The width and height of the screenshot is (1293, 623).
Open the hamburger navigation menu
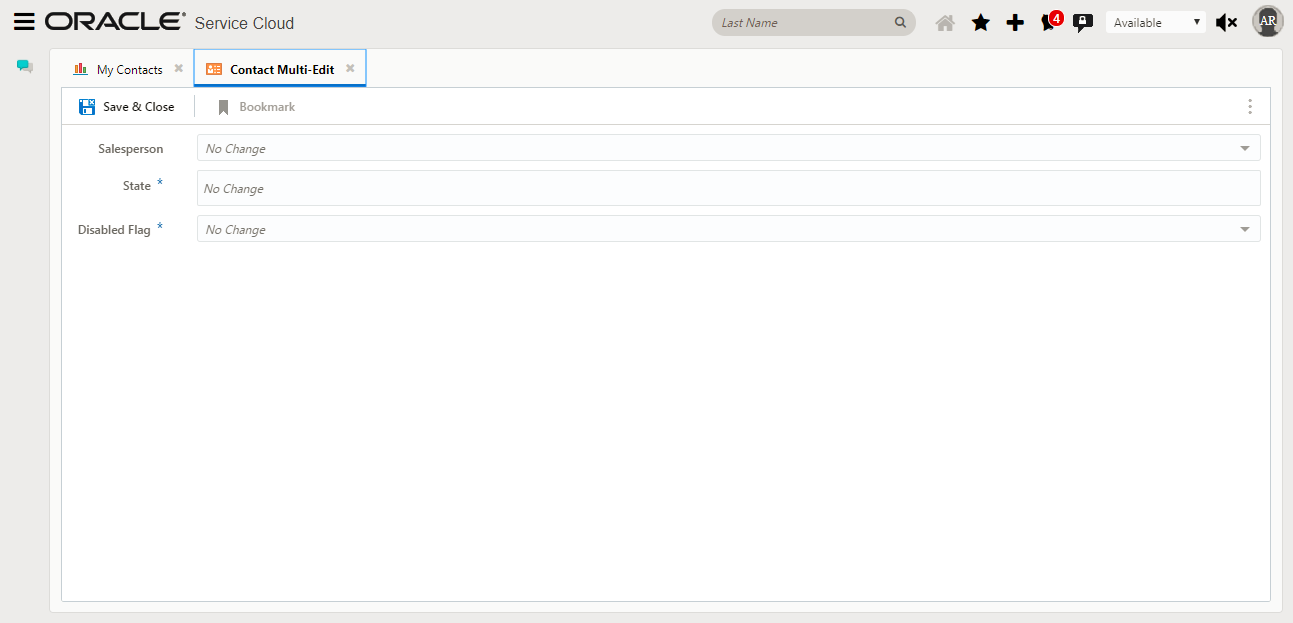pos(24,22)
